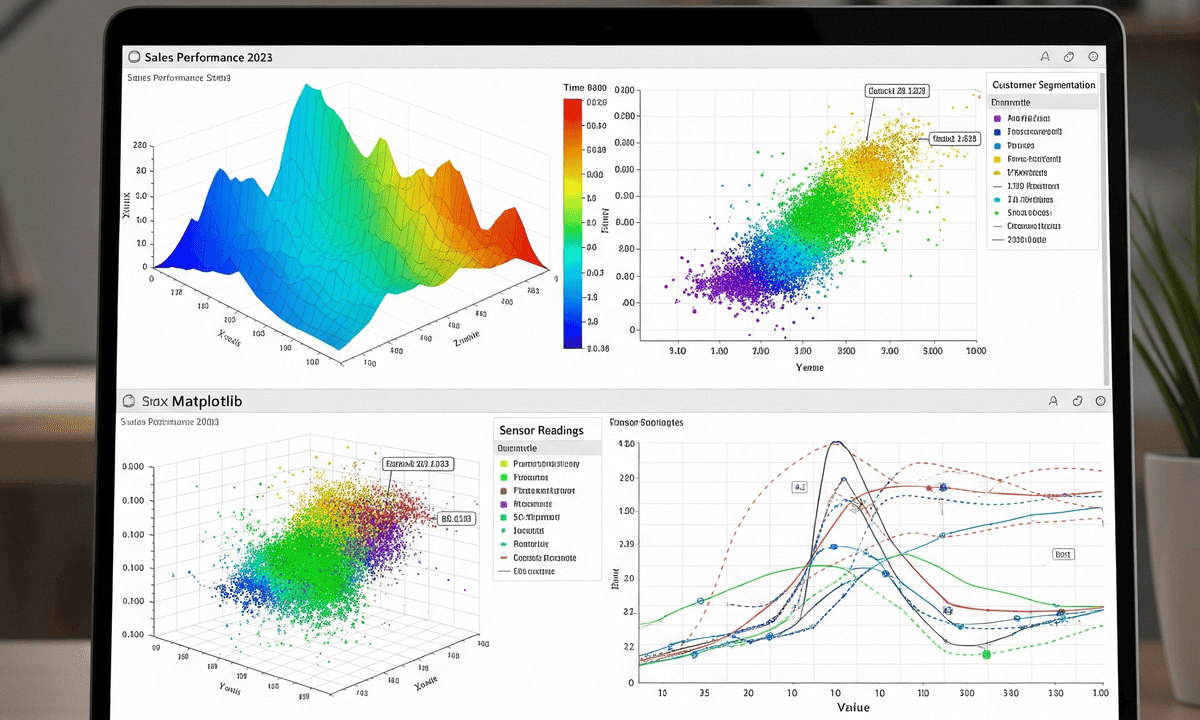Click the red top of the Time colorbar
Viewport: 1200px width, 720px height.
[x=571, y=104]
